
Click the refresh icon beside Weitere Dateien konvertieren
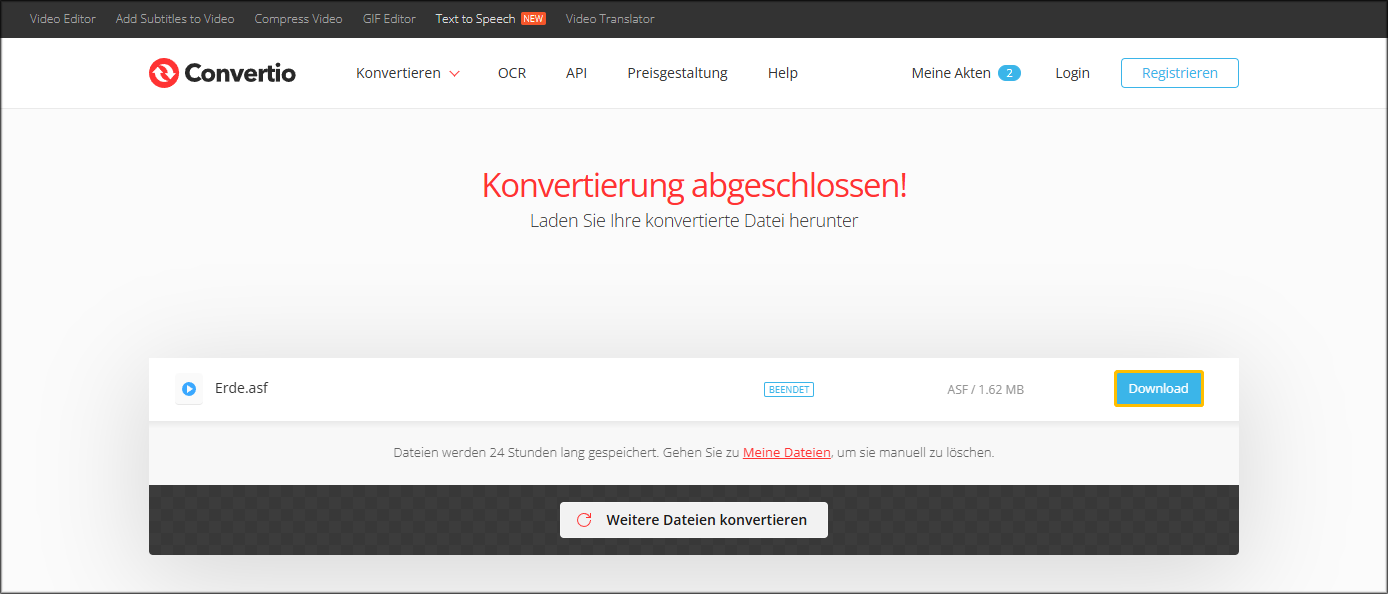tap(585, 519)
